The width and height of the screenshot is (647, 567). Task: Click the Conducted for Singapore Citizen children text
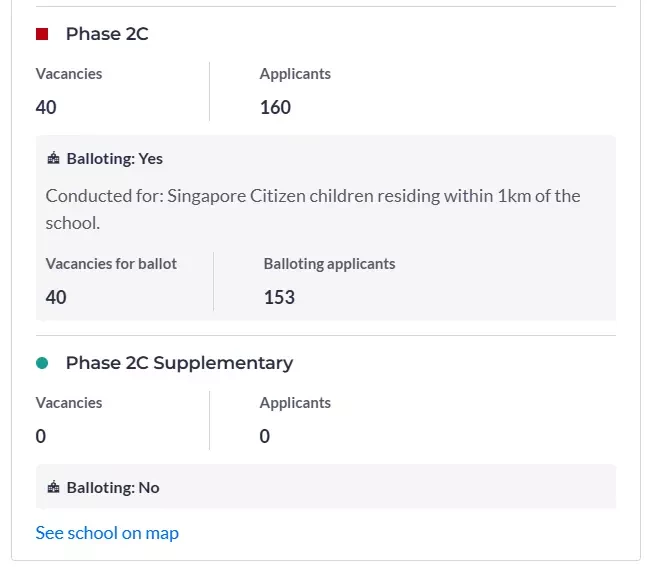tap(313, 210)
